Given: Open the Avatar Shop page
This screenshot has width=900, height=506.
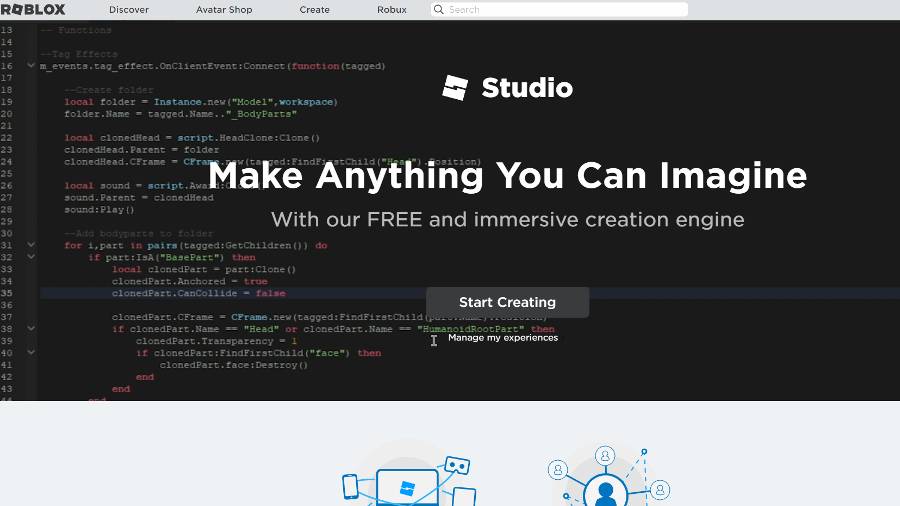Looking at the screenshot, I should (x=224, y=10).
